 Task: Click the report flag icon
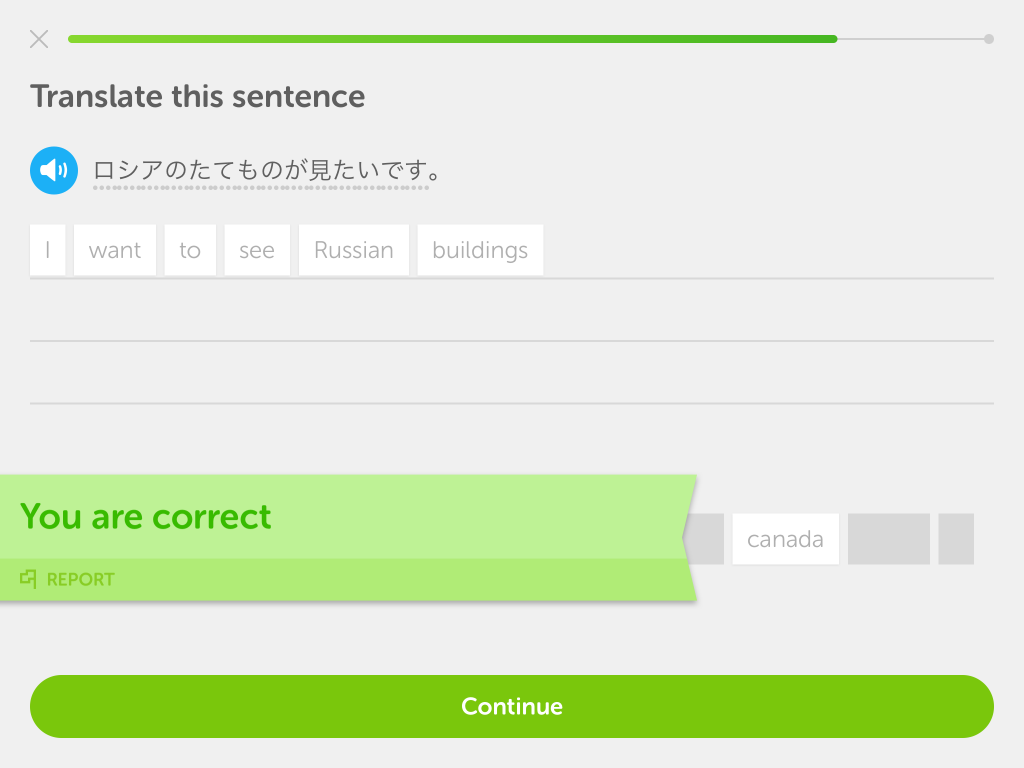28,579
